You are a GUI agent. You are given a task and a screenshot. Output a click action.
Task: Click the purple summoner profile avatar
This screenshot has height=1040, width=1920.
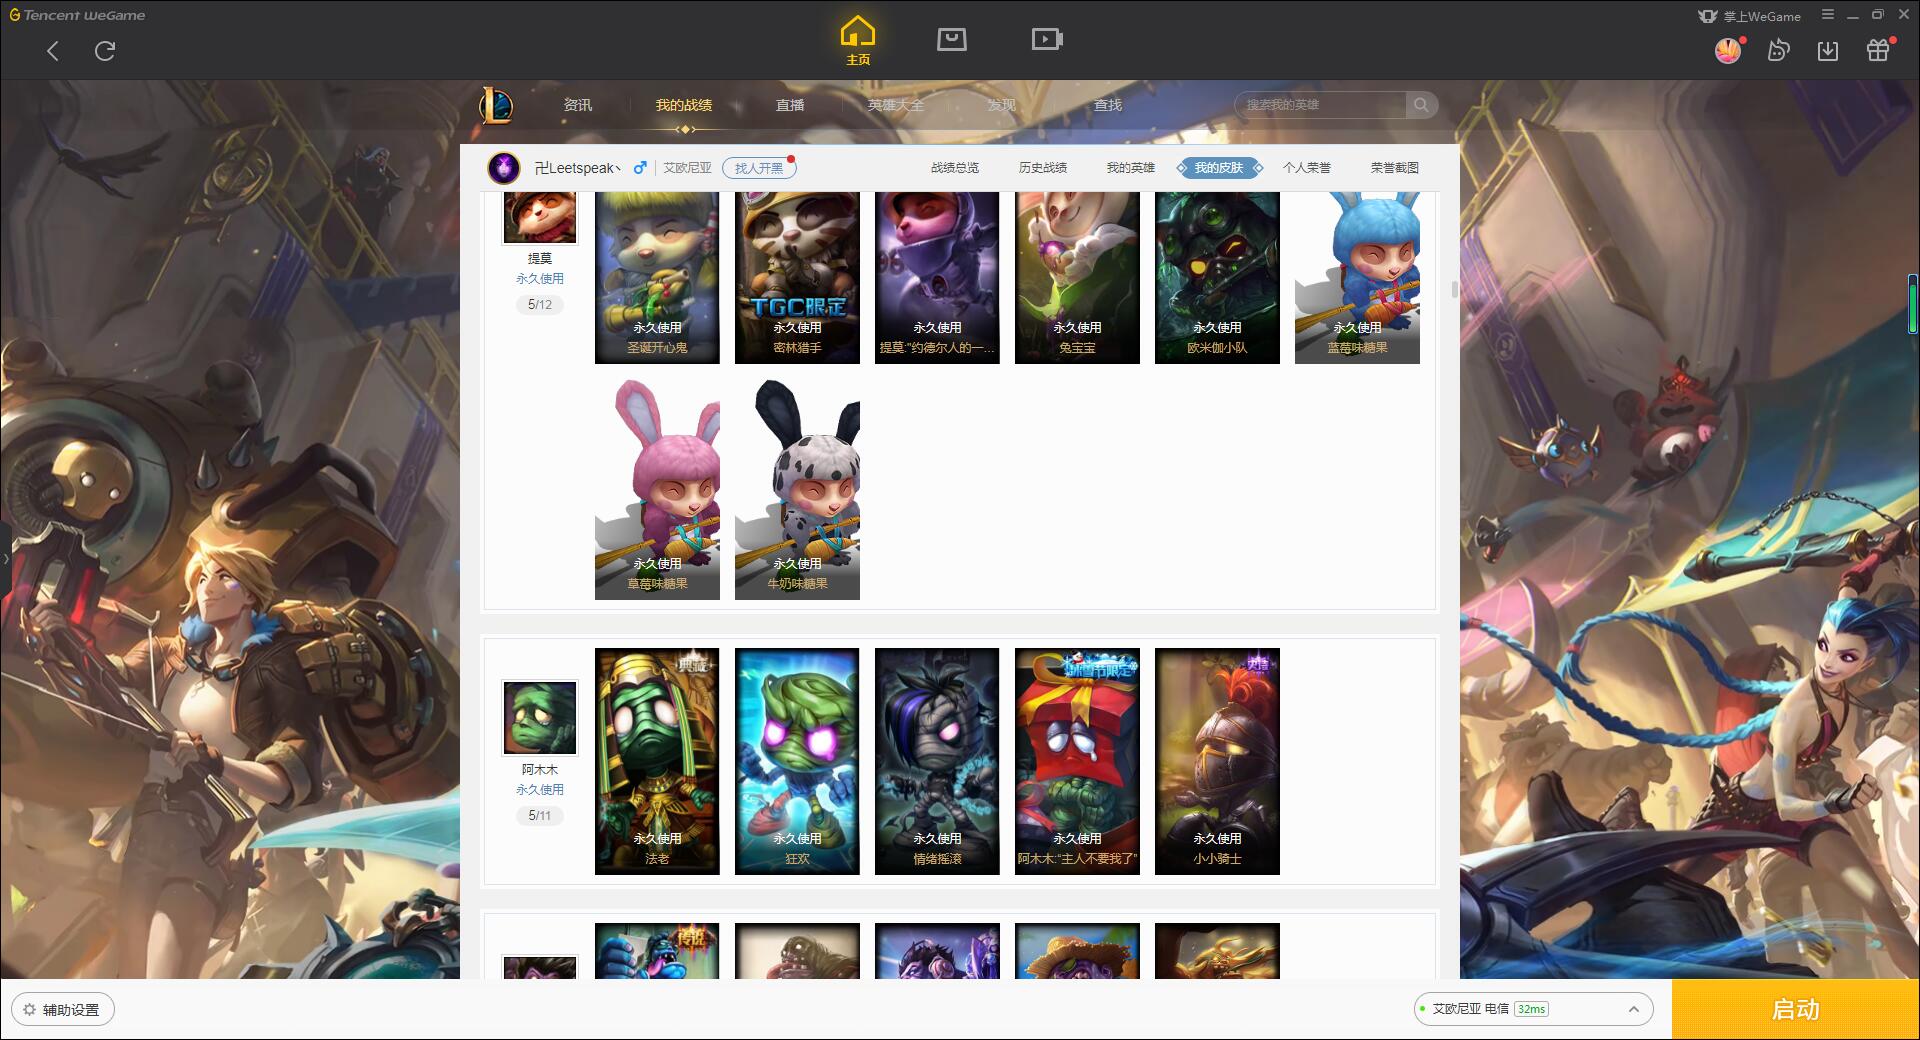(504, 167)
